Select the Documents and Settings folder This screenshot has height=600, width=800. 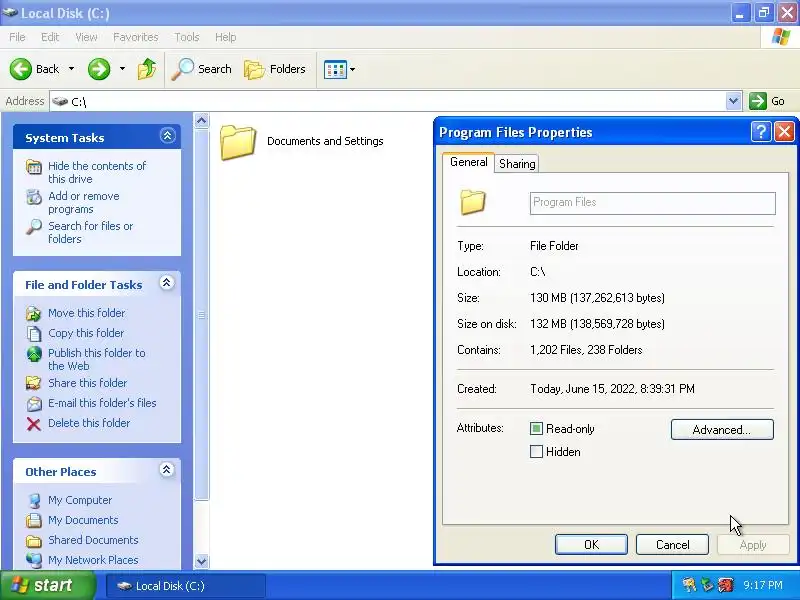[302, 142]
